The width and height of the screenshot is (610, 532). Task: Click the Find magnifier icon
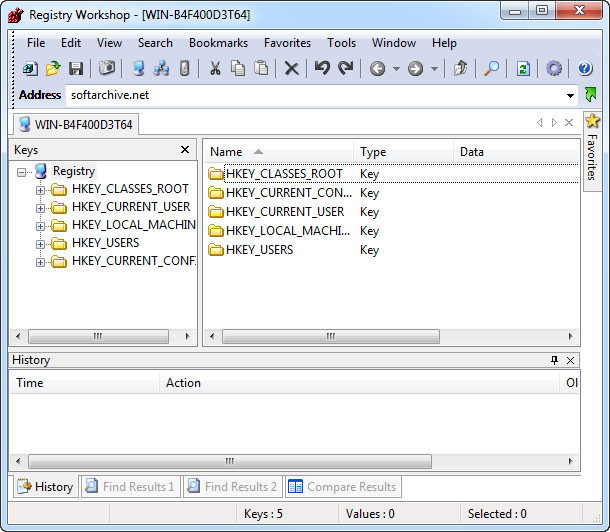491,68
